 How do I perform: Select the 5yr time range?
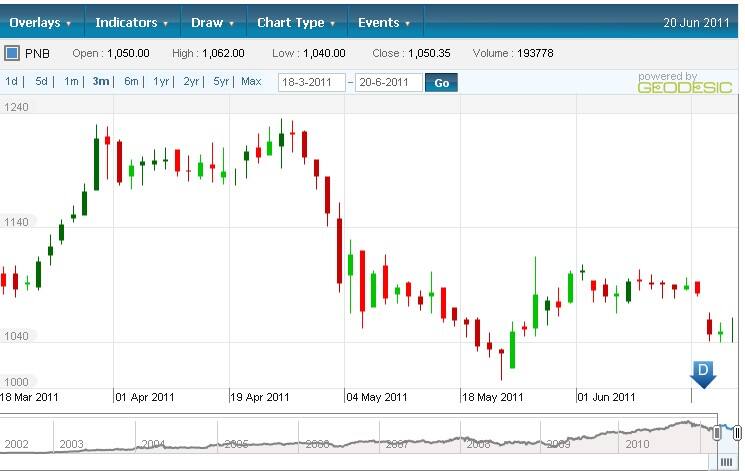[221, 82]
